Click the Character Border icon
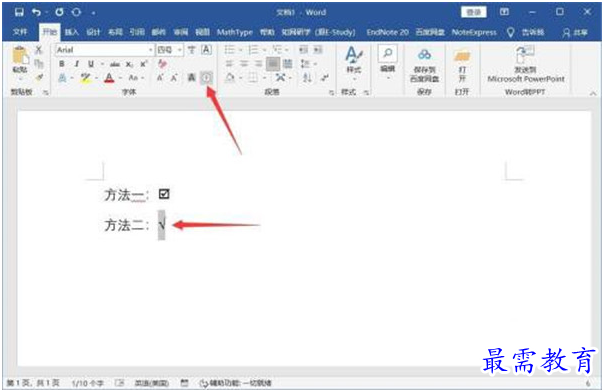Viewport: 604px width, 392px height. pyautogui.click(x=206, y=50)
